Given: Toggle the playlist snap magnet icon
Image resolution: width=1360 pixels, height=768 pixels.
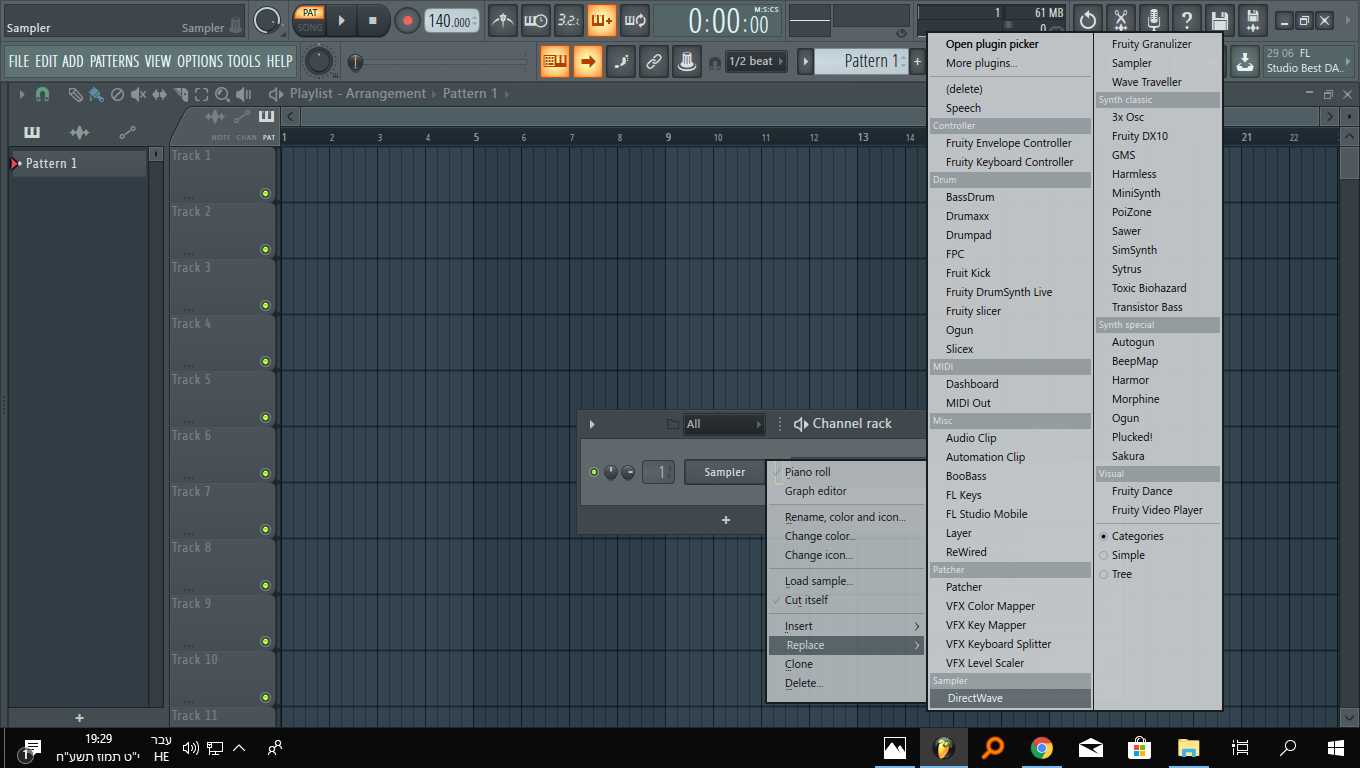Looking at the screenshot, I should [x=42, y=94].
